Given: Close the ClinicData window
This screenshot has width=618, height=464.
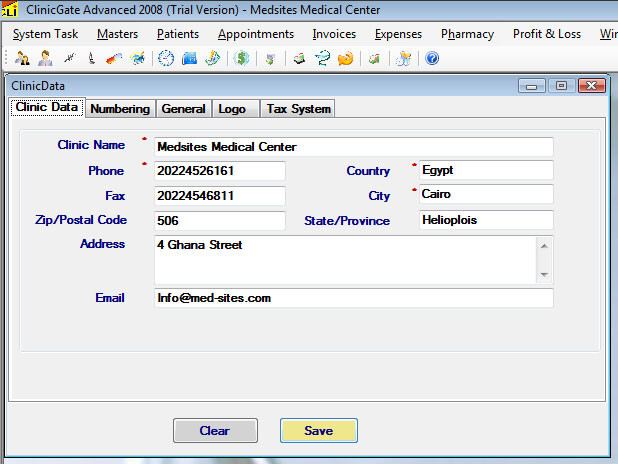Looking at the screenshot, I should [x=592, y=86].
